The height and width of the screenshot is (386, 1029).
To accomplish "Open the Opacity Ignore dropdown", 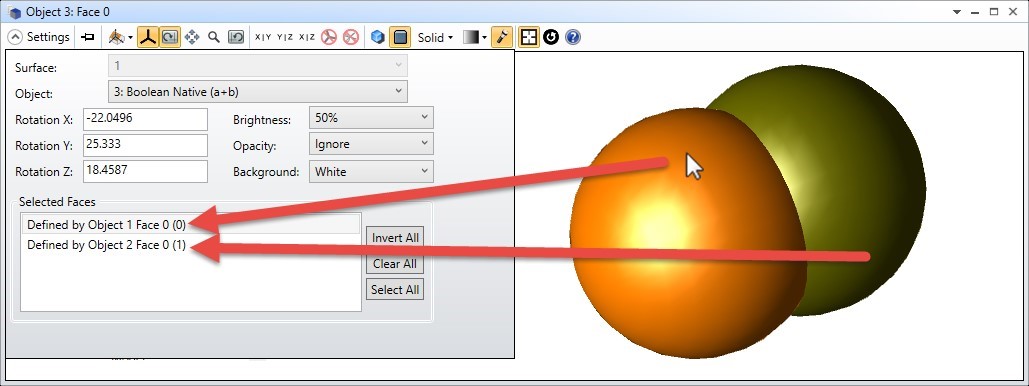I will 371,144.
